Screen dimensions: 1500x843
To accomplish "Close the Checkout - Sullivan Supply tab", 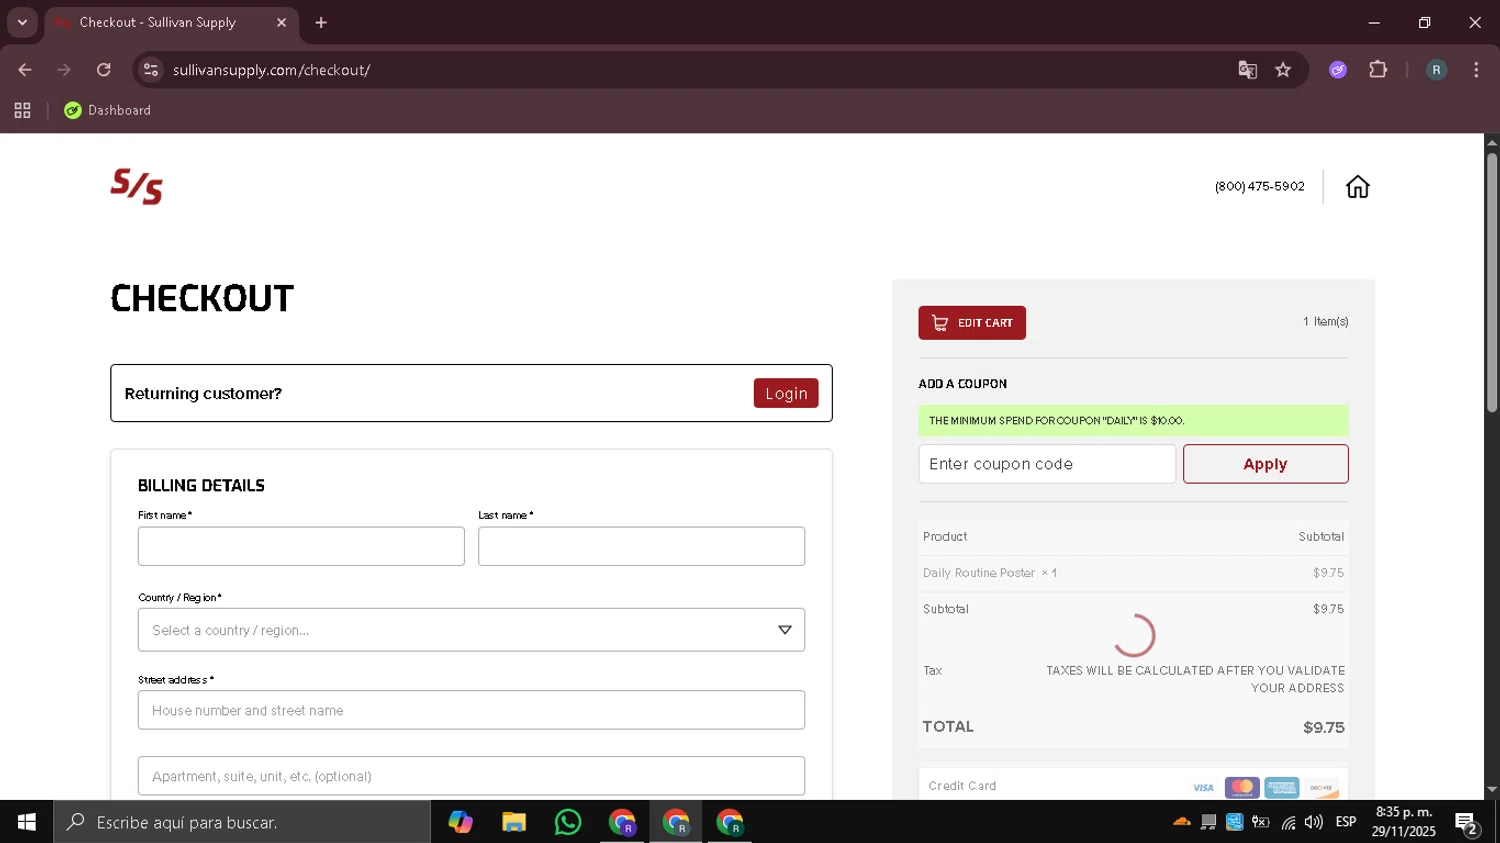I will tap(281, 22).
